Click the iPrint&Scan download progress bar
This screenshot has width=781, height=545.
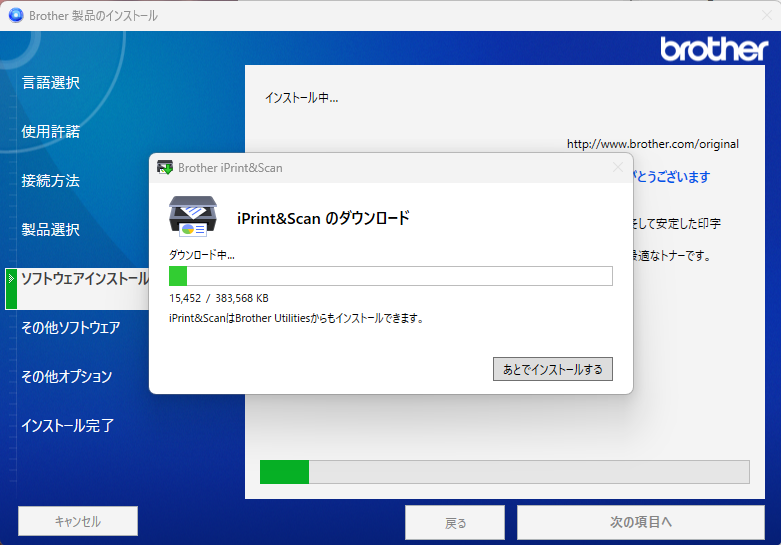(390, 276)
